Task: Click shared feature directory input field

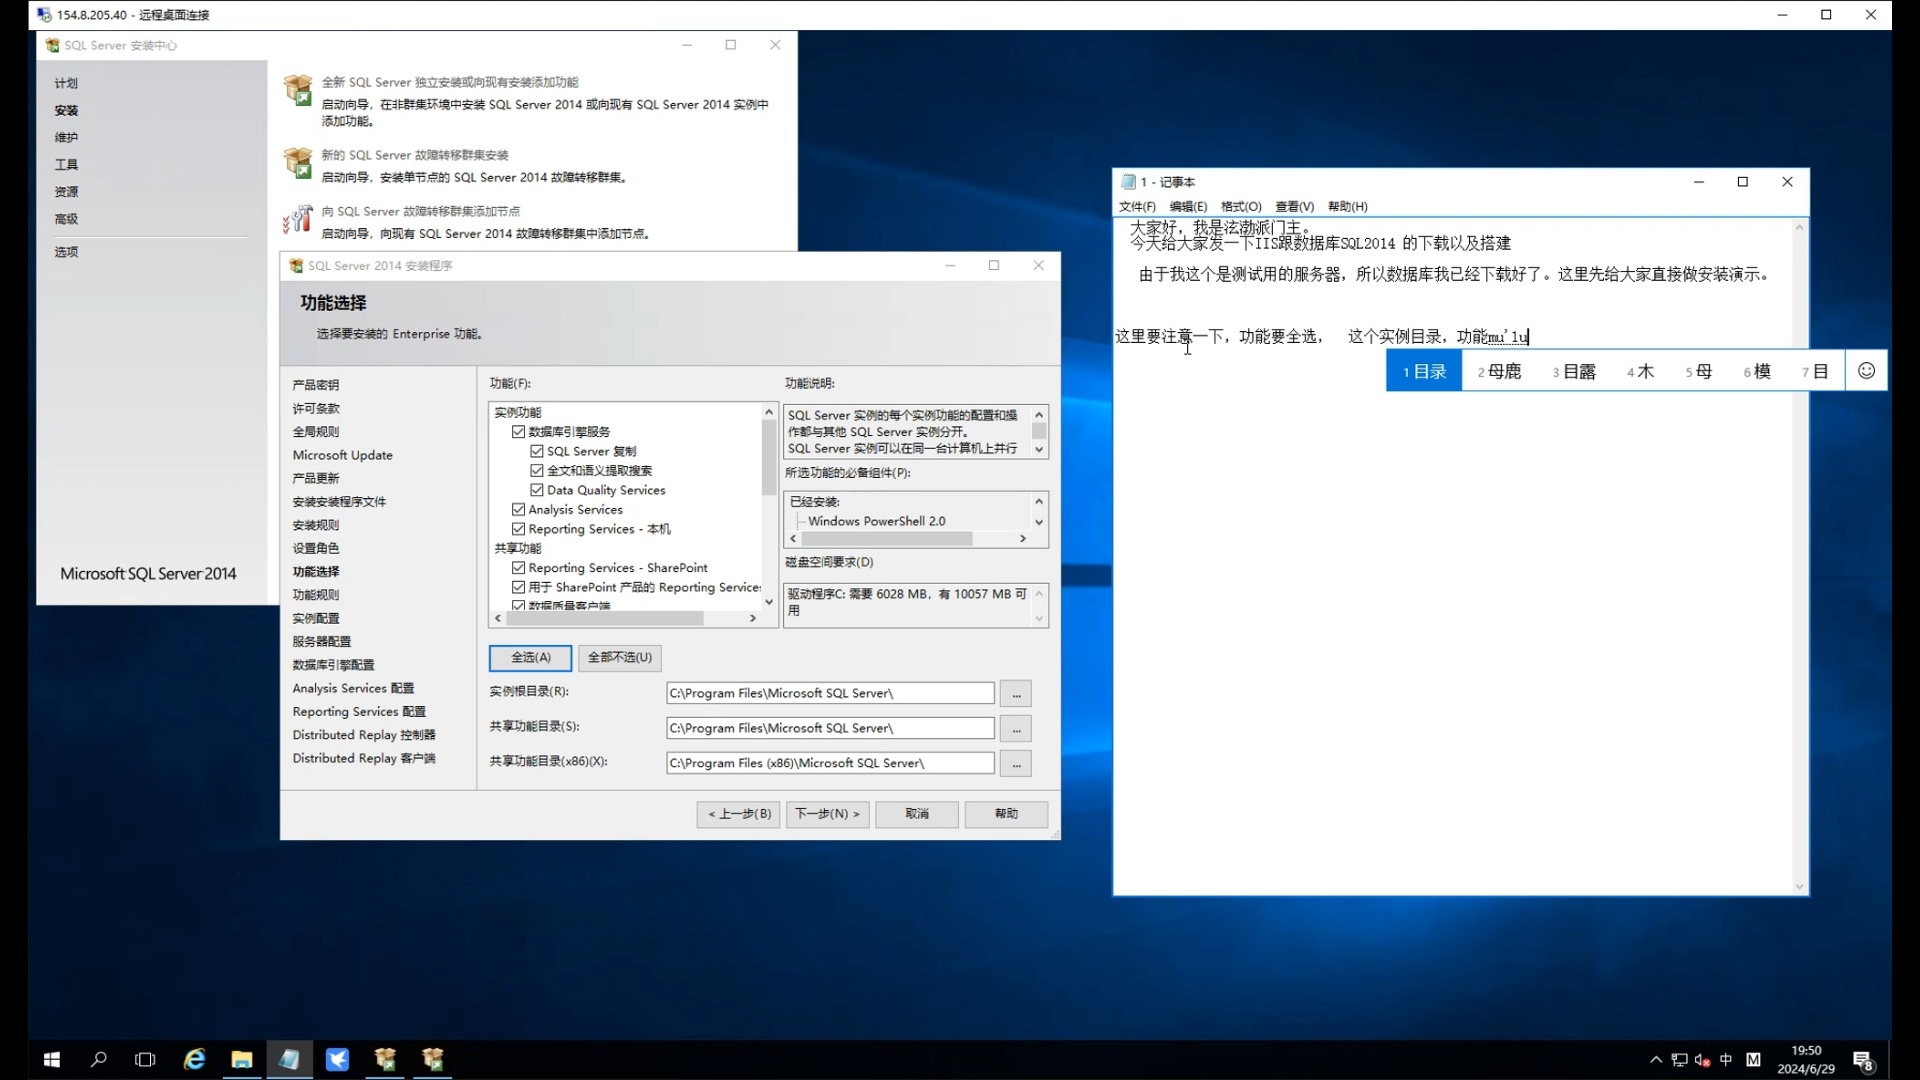Action: point(830,729)
